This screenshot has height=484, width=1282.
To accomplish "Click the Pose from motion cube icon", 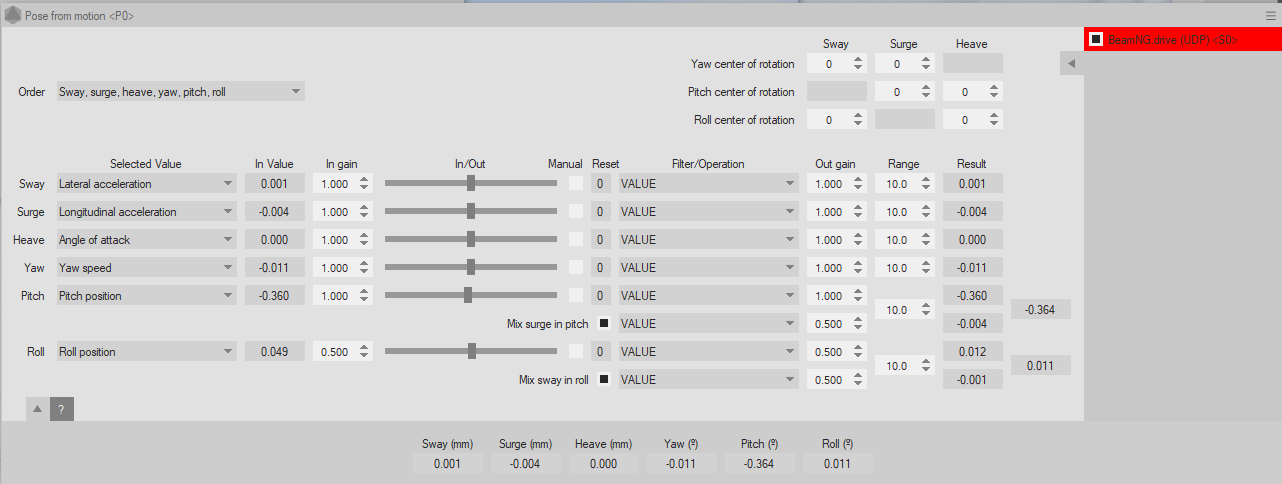I will tap(13, 16).
